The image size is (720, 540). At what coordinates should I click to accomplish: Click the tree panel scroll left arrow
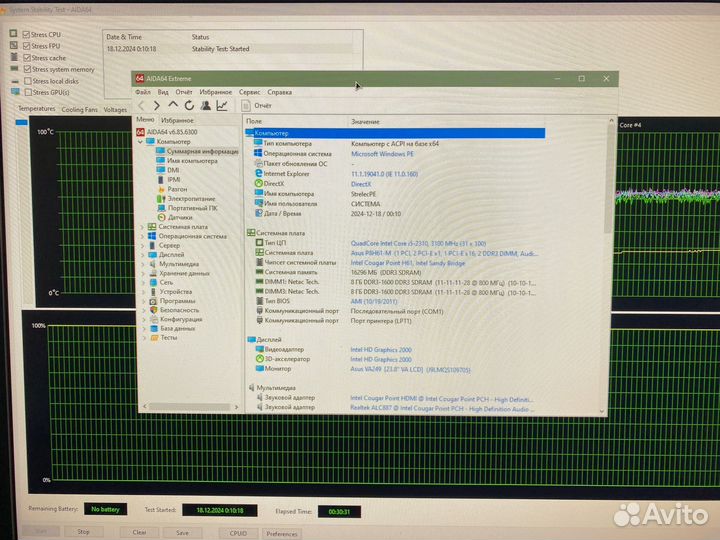(x=146, y=406)
